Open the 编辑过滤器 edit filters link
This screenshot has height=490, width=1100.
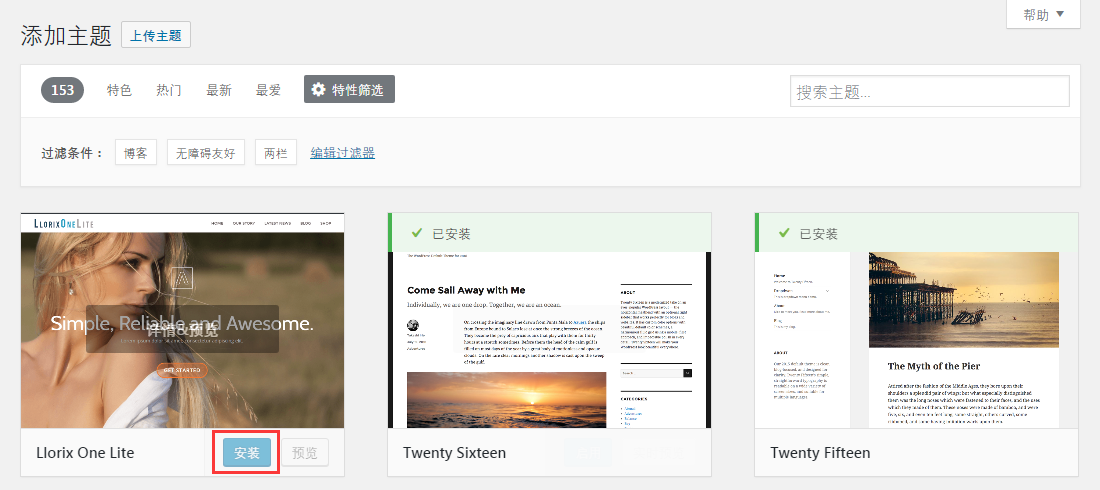pos(342,153)
